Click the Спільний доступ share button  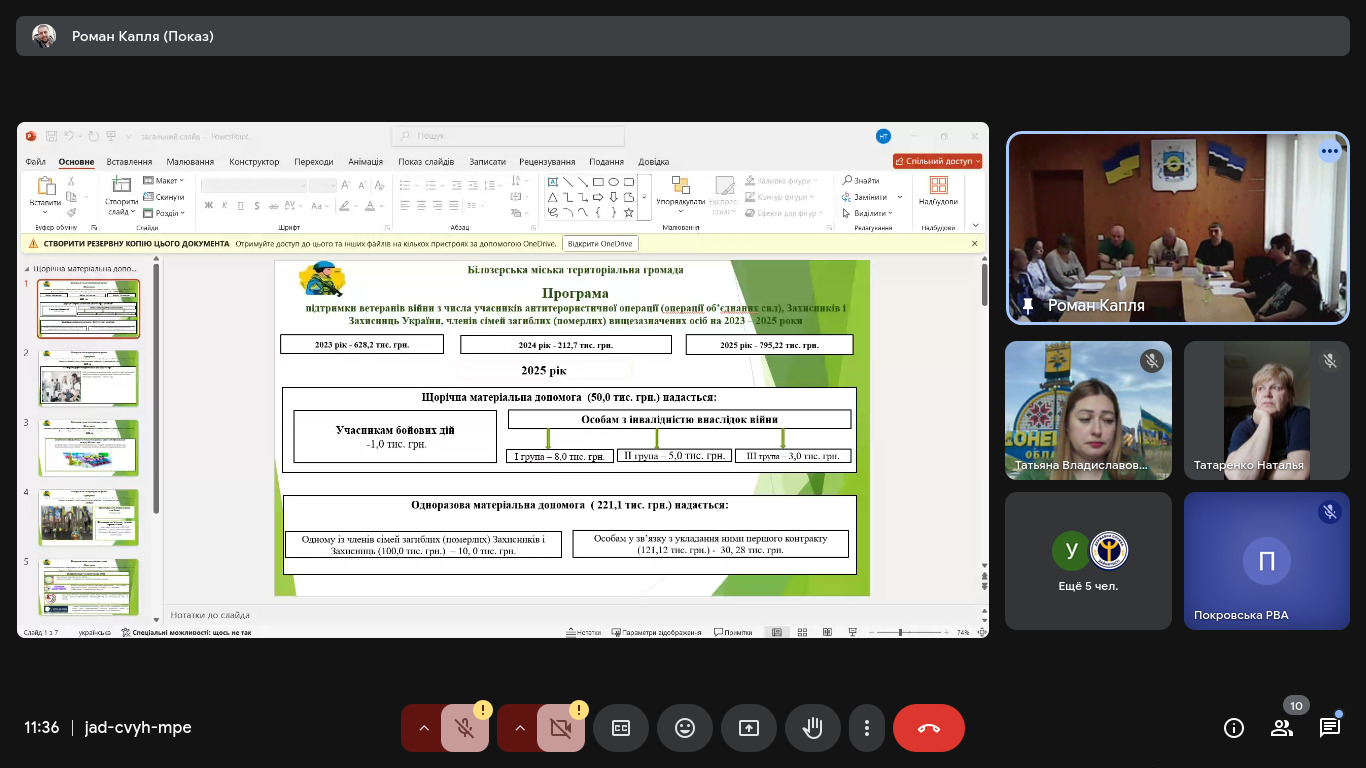tap(937, 161)
